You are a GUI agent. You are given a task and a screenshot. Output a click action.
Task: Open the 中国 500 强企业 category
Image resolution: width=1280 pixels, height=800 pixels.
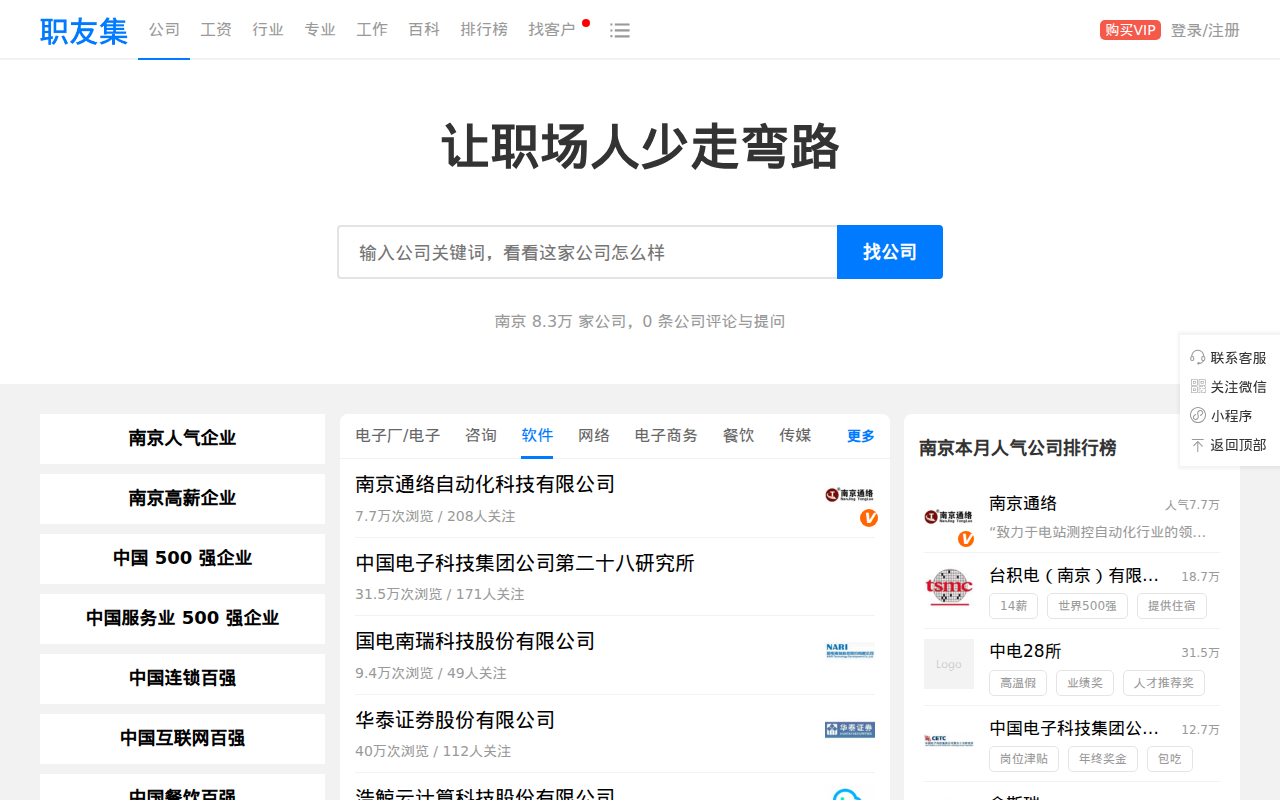tap(182, 559)
